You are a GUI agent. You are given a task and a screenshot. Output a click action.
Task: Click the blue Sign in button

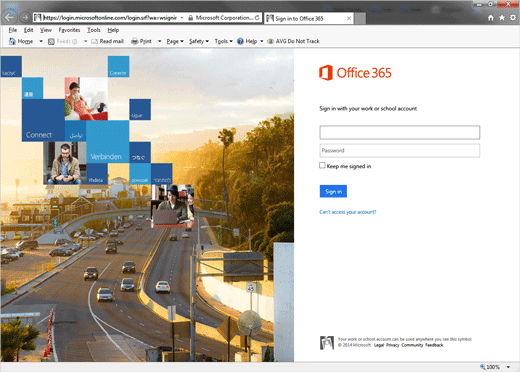[x=333, y=191]
